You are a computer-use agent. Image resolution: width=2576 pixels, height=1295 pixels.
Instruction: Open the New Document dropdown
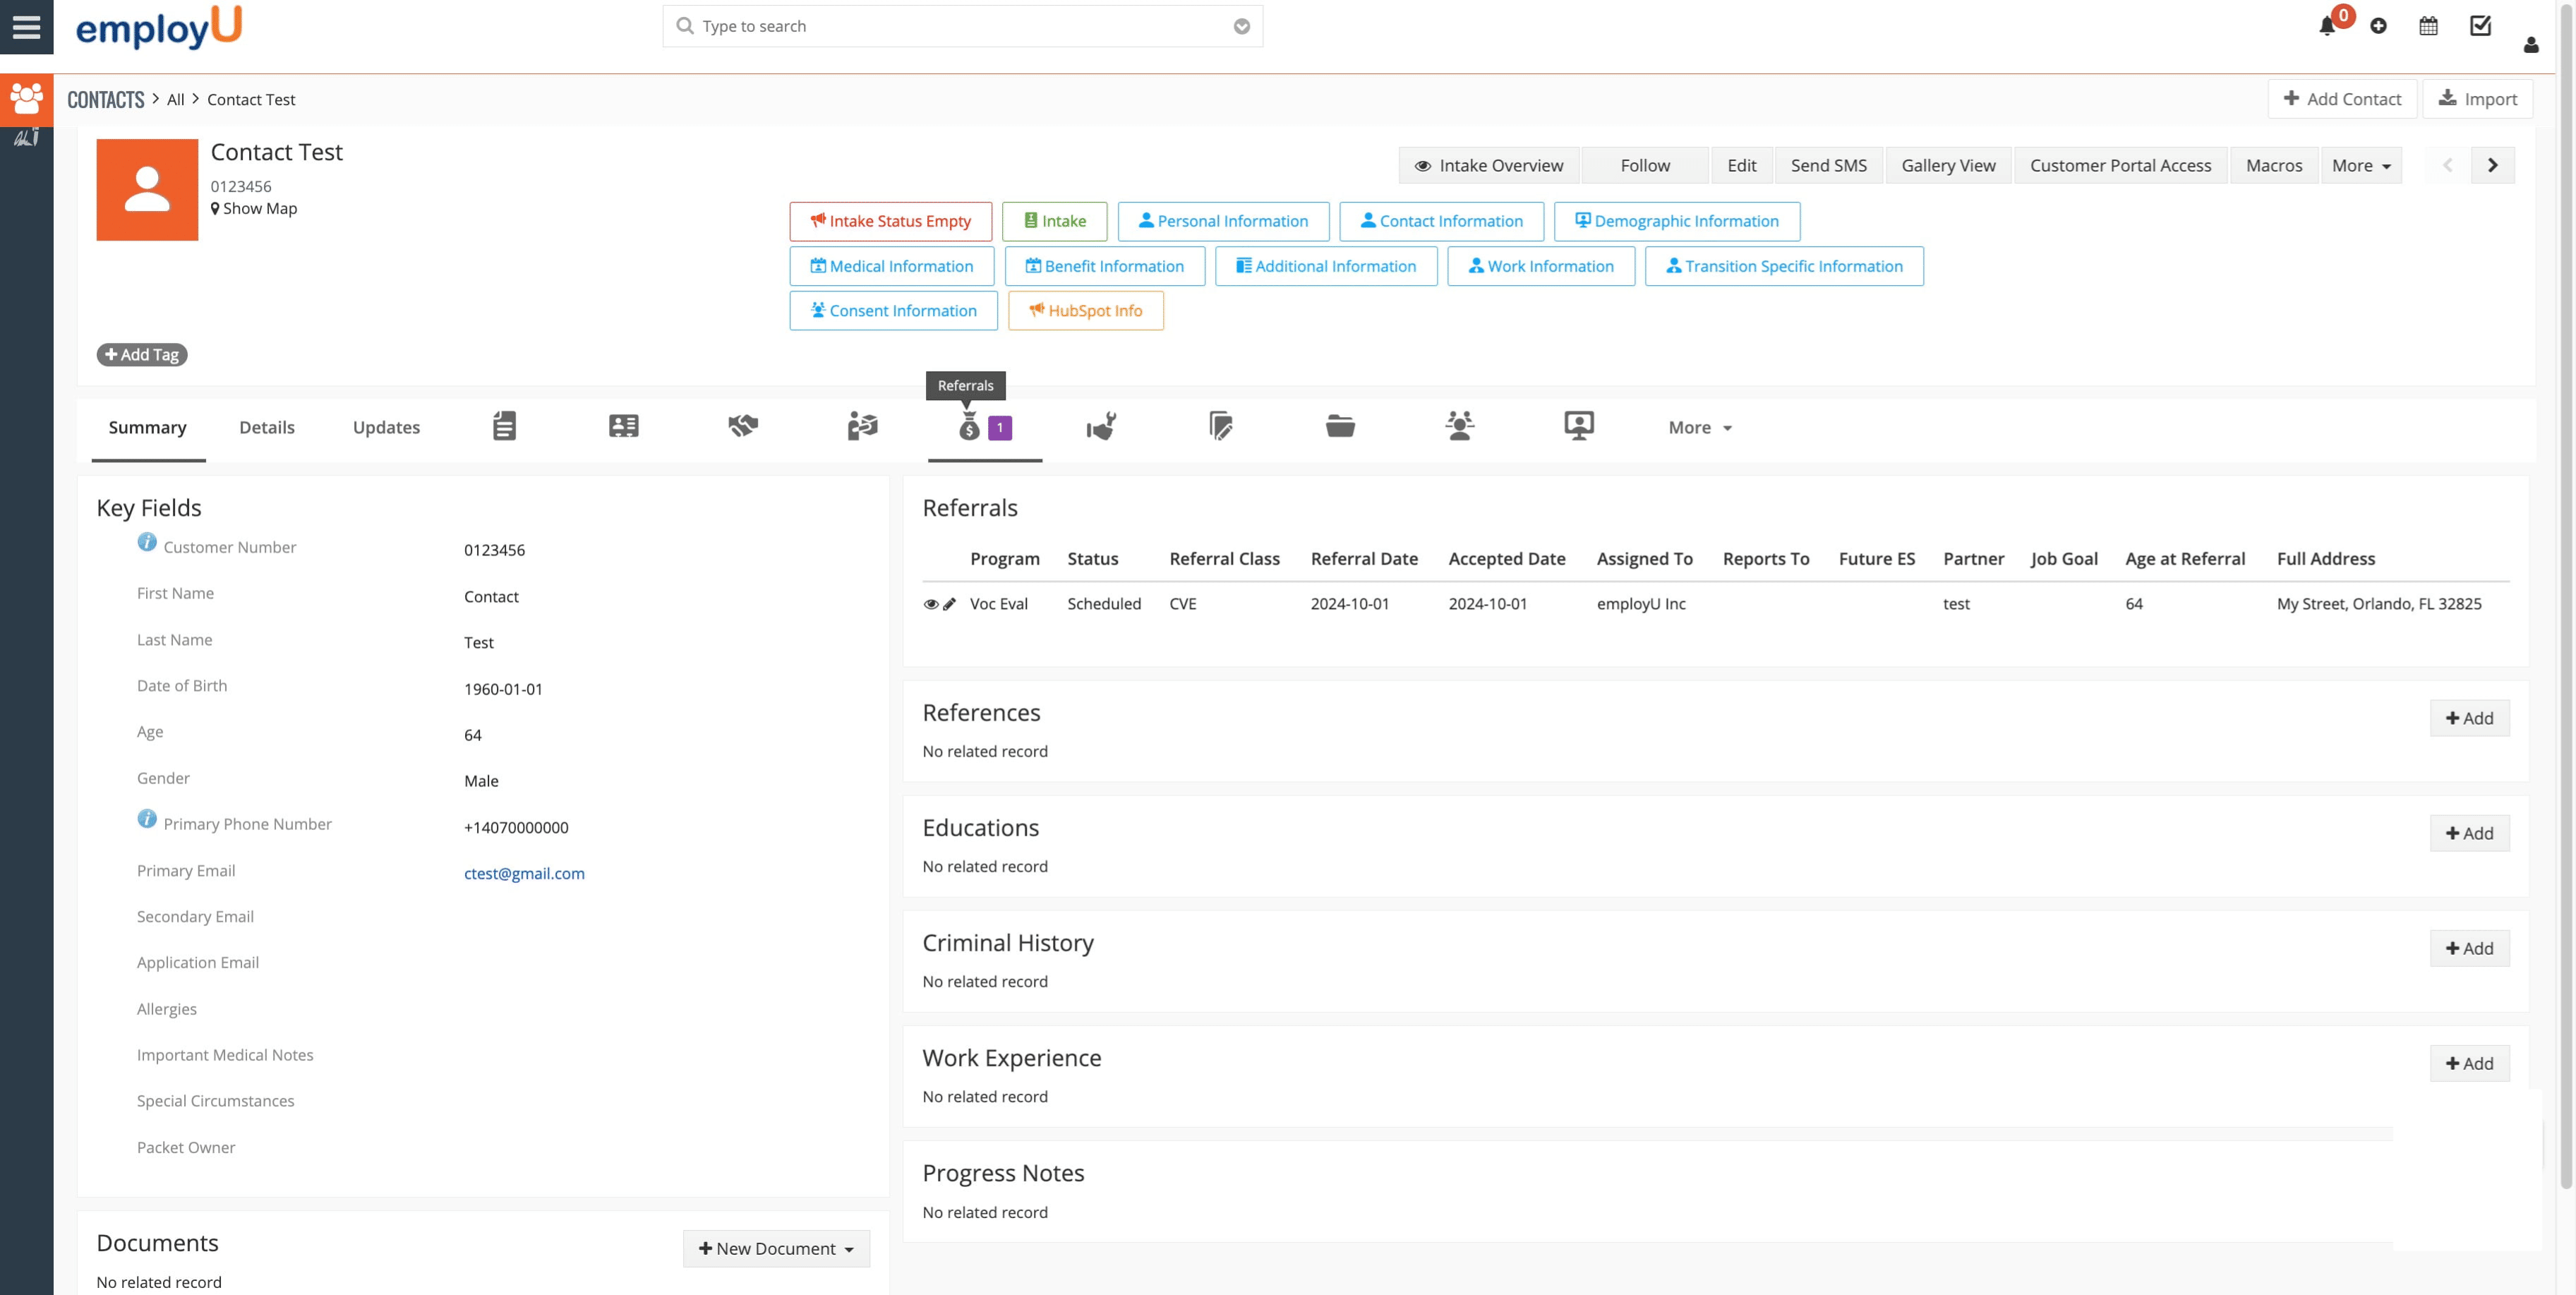pyautogui.click(x=776, y=1248)
